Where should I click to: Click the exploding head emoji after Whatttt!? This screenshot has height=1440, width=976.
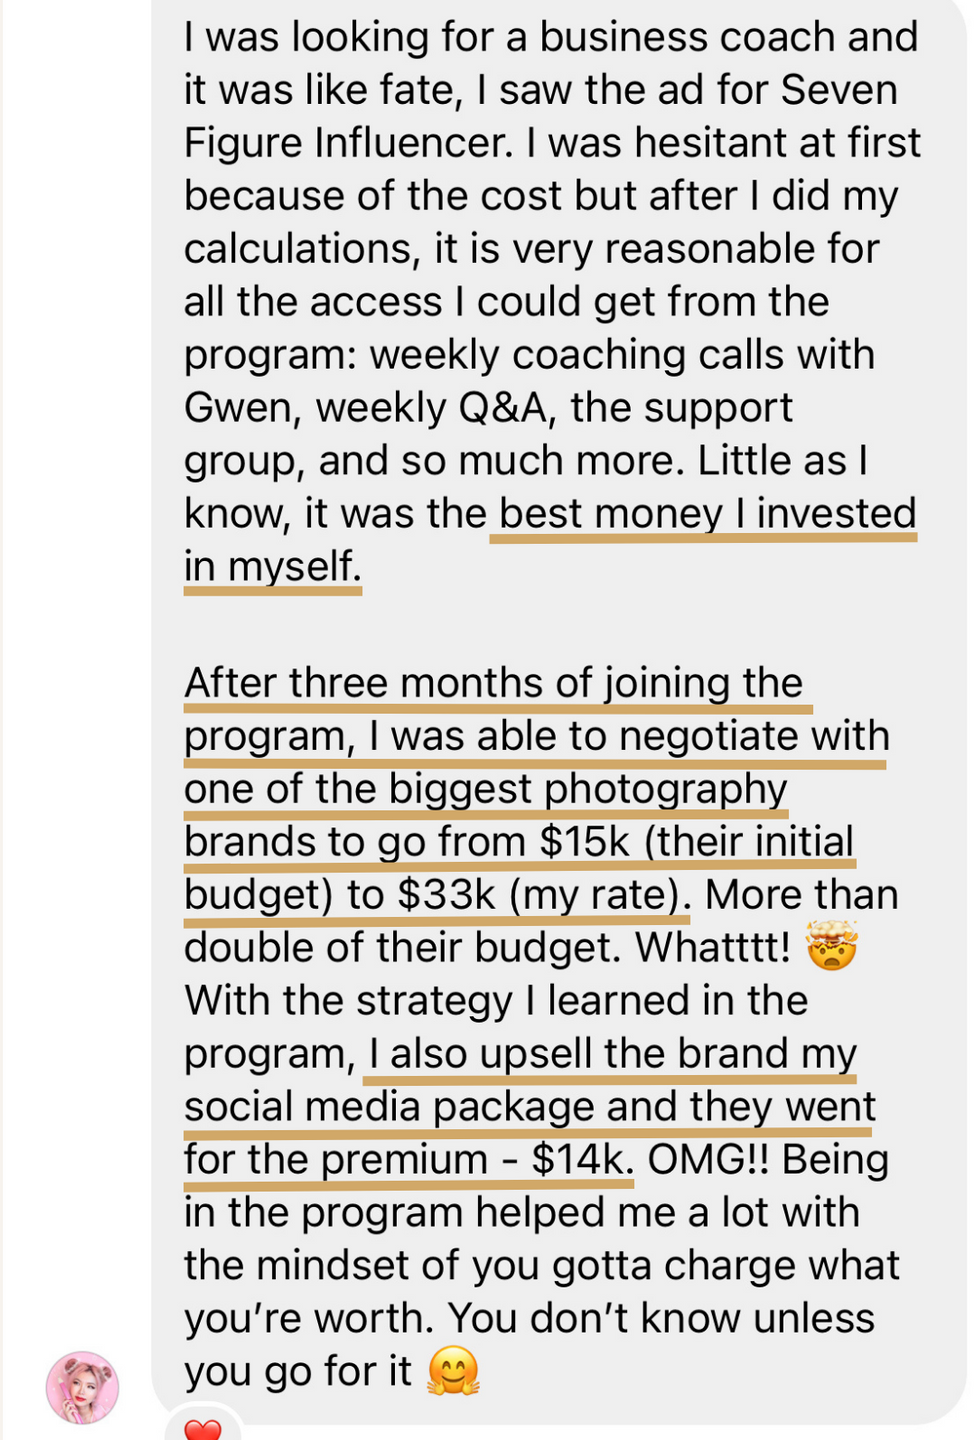(x=832, y=946)
